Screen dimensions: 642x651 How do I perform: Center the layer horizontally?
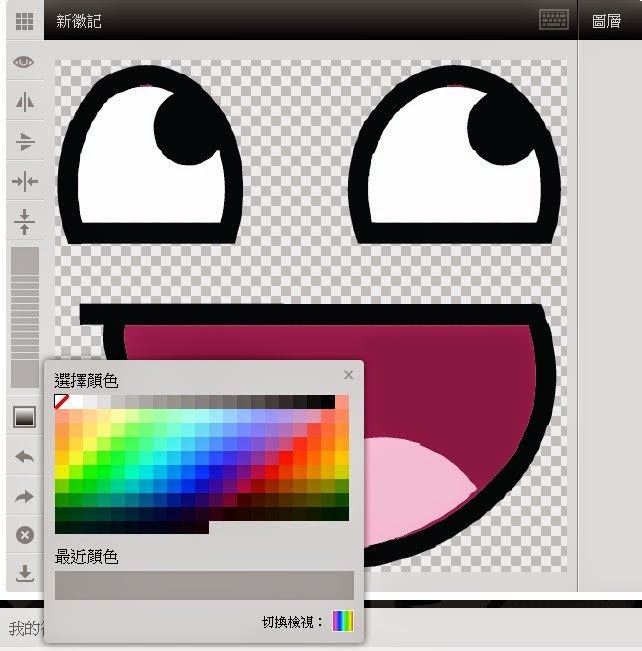point(25,181)
